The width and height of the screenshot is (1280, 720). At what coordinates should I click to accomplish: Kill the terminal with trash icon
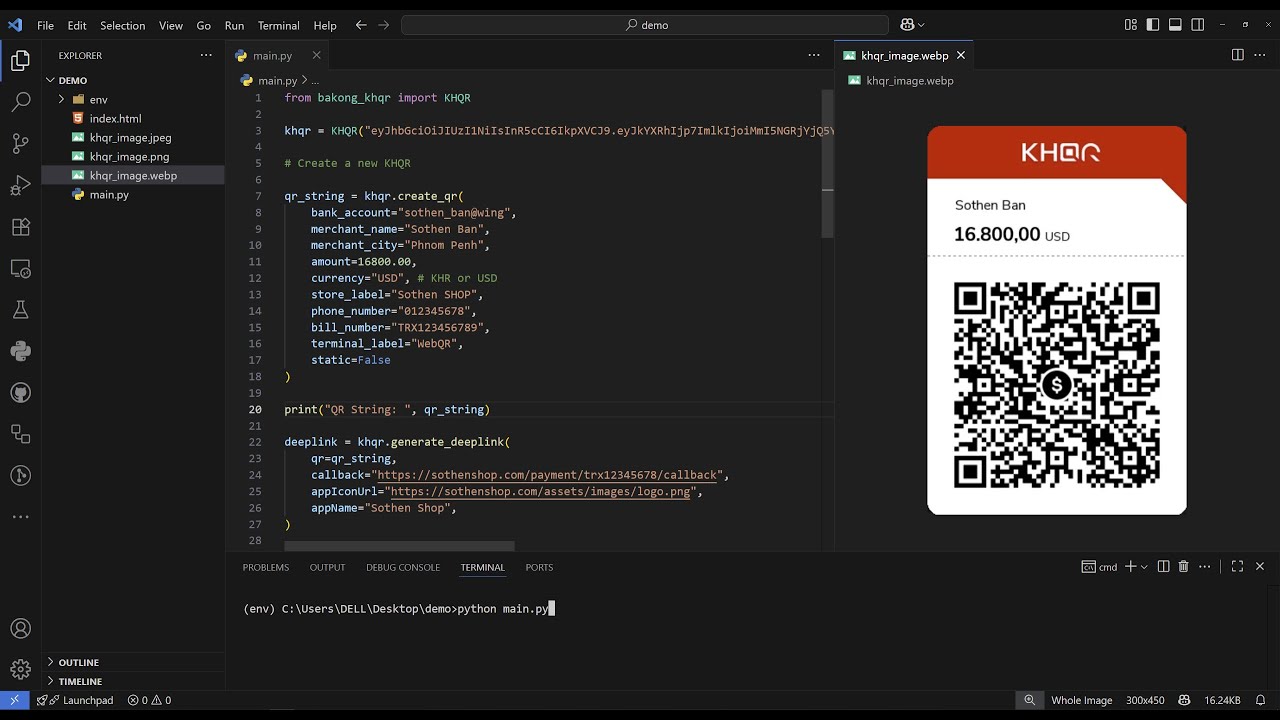tap(1183, 566)
